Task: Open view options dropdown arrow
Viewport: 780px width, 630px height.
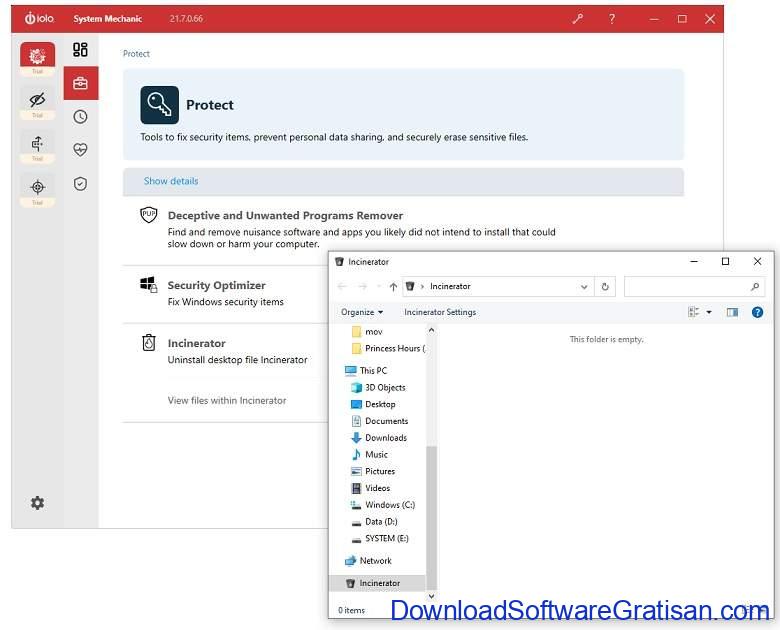Action: tap(709, 312)
